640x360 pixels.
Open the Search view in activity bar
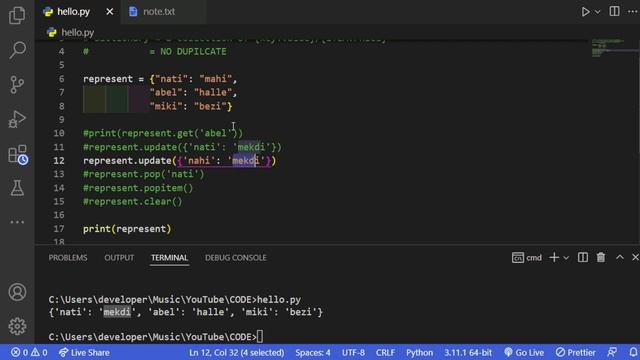pyautogui.click(x=17, y=50)
